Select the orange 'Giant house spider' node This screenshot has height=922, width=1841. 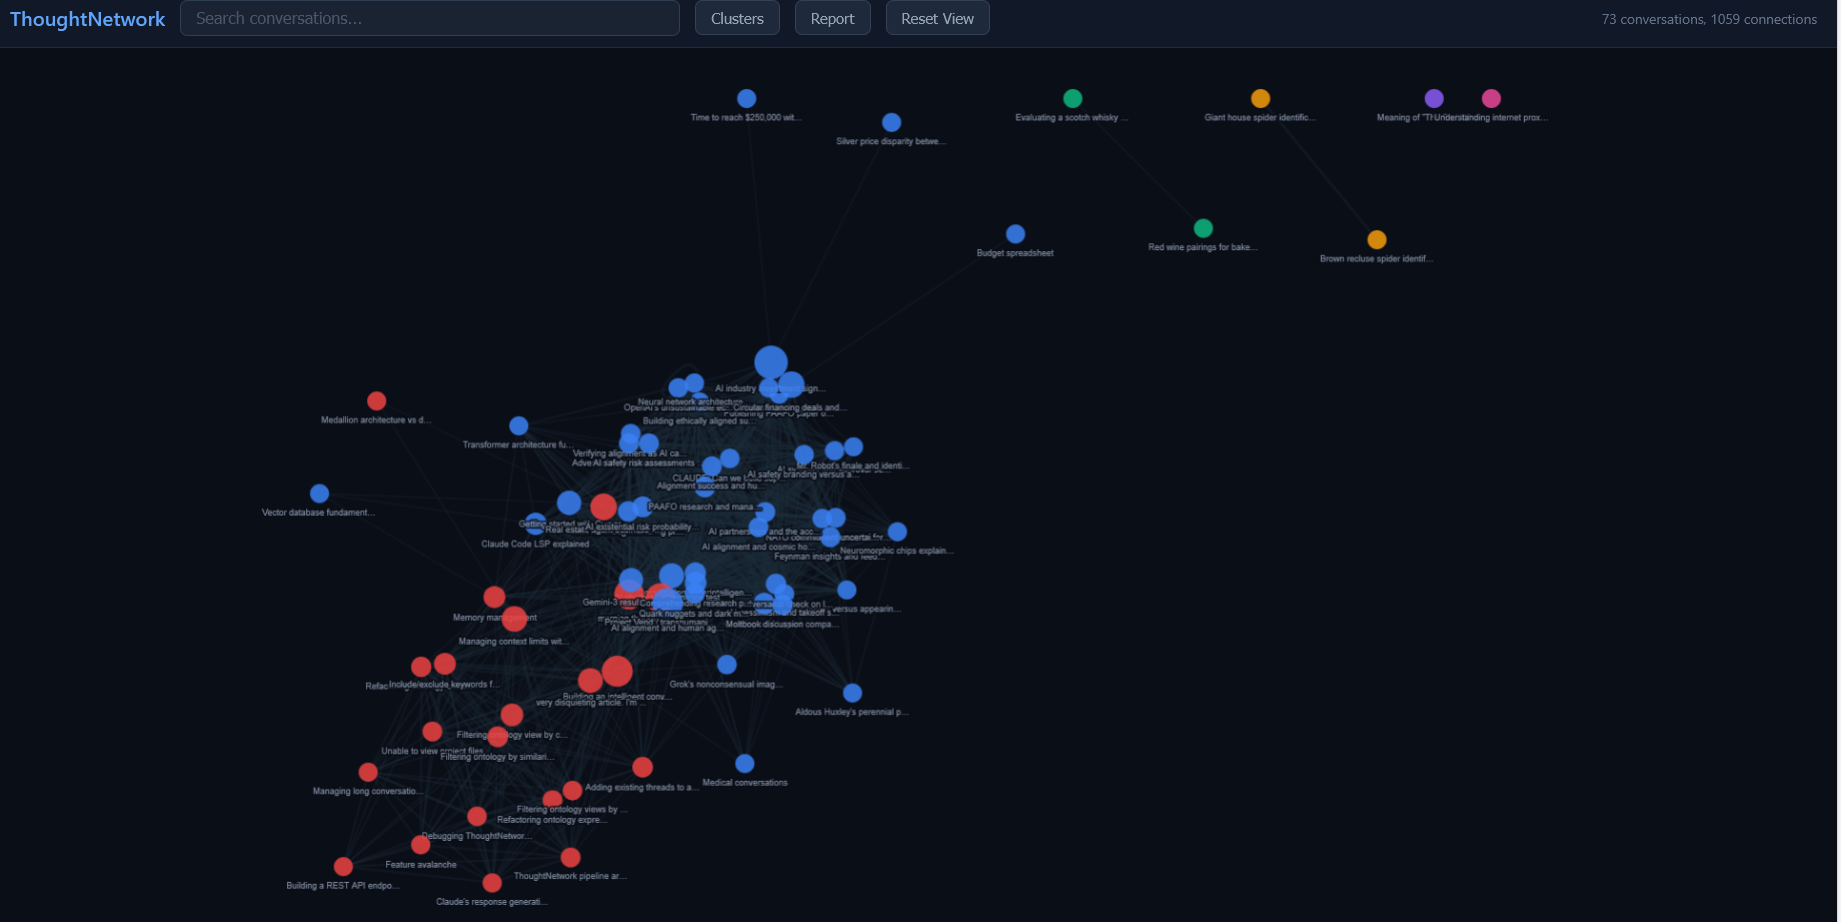[1261, 98]
